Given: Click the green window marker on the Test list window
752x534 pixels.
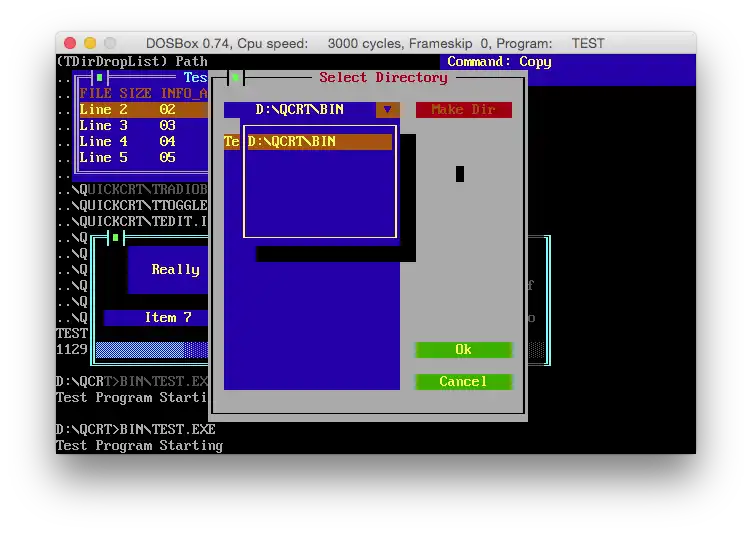Looking at the screenshot, I should [99, 77].
